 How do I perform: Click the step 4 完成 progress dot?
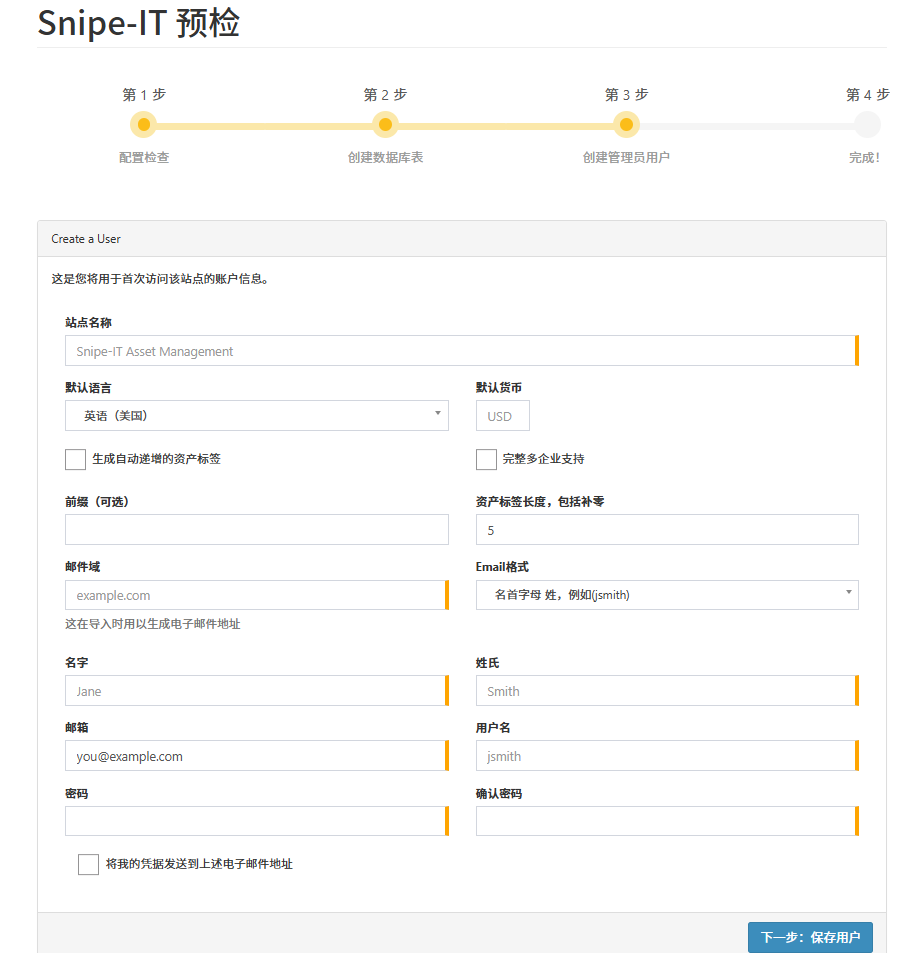click(x=867, y=125)
